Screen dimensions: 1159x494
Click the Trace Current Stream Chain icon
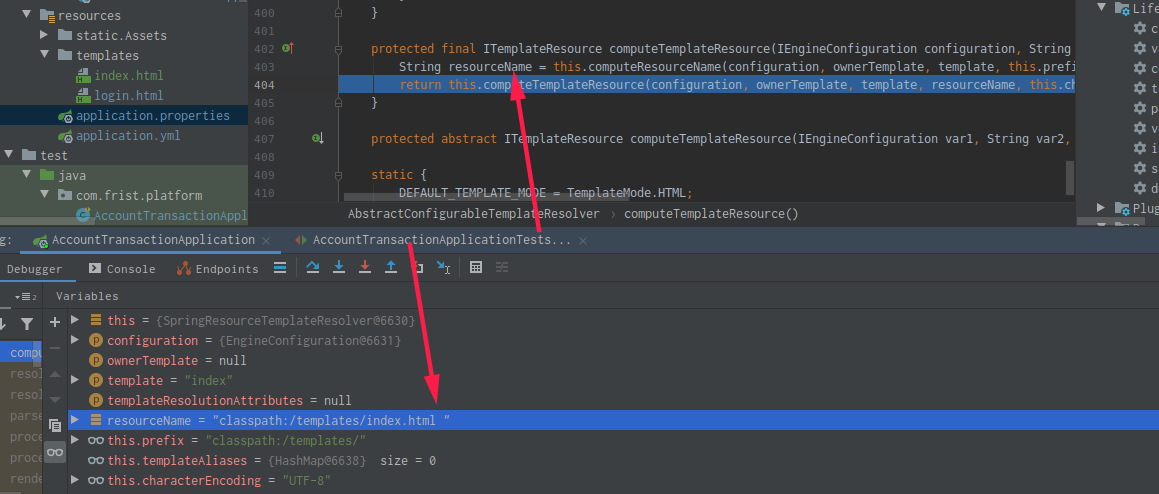(x=502, y=268)
